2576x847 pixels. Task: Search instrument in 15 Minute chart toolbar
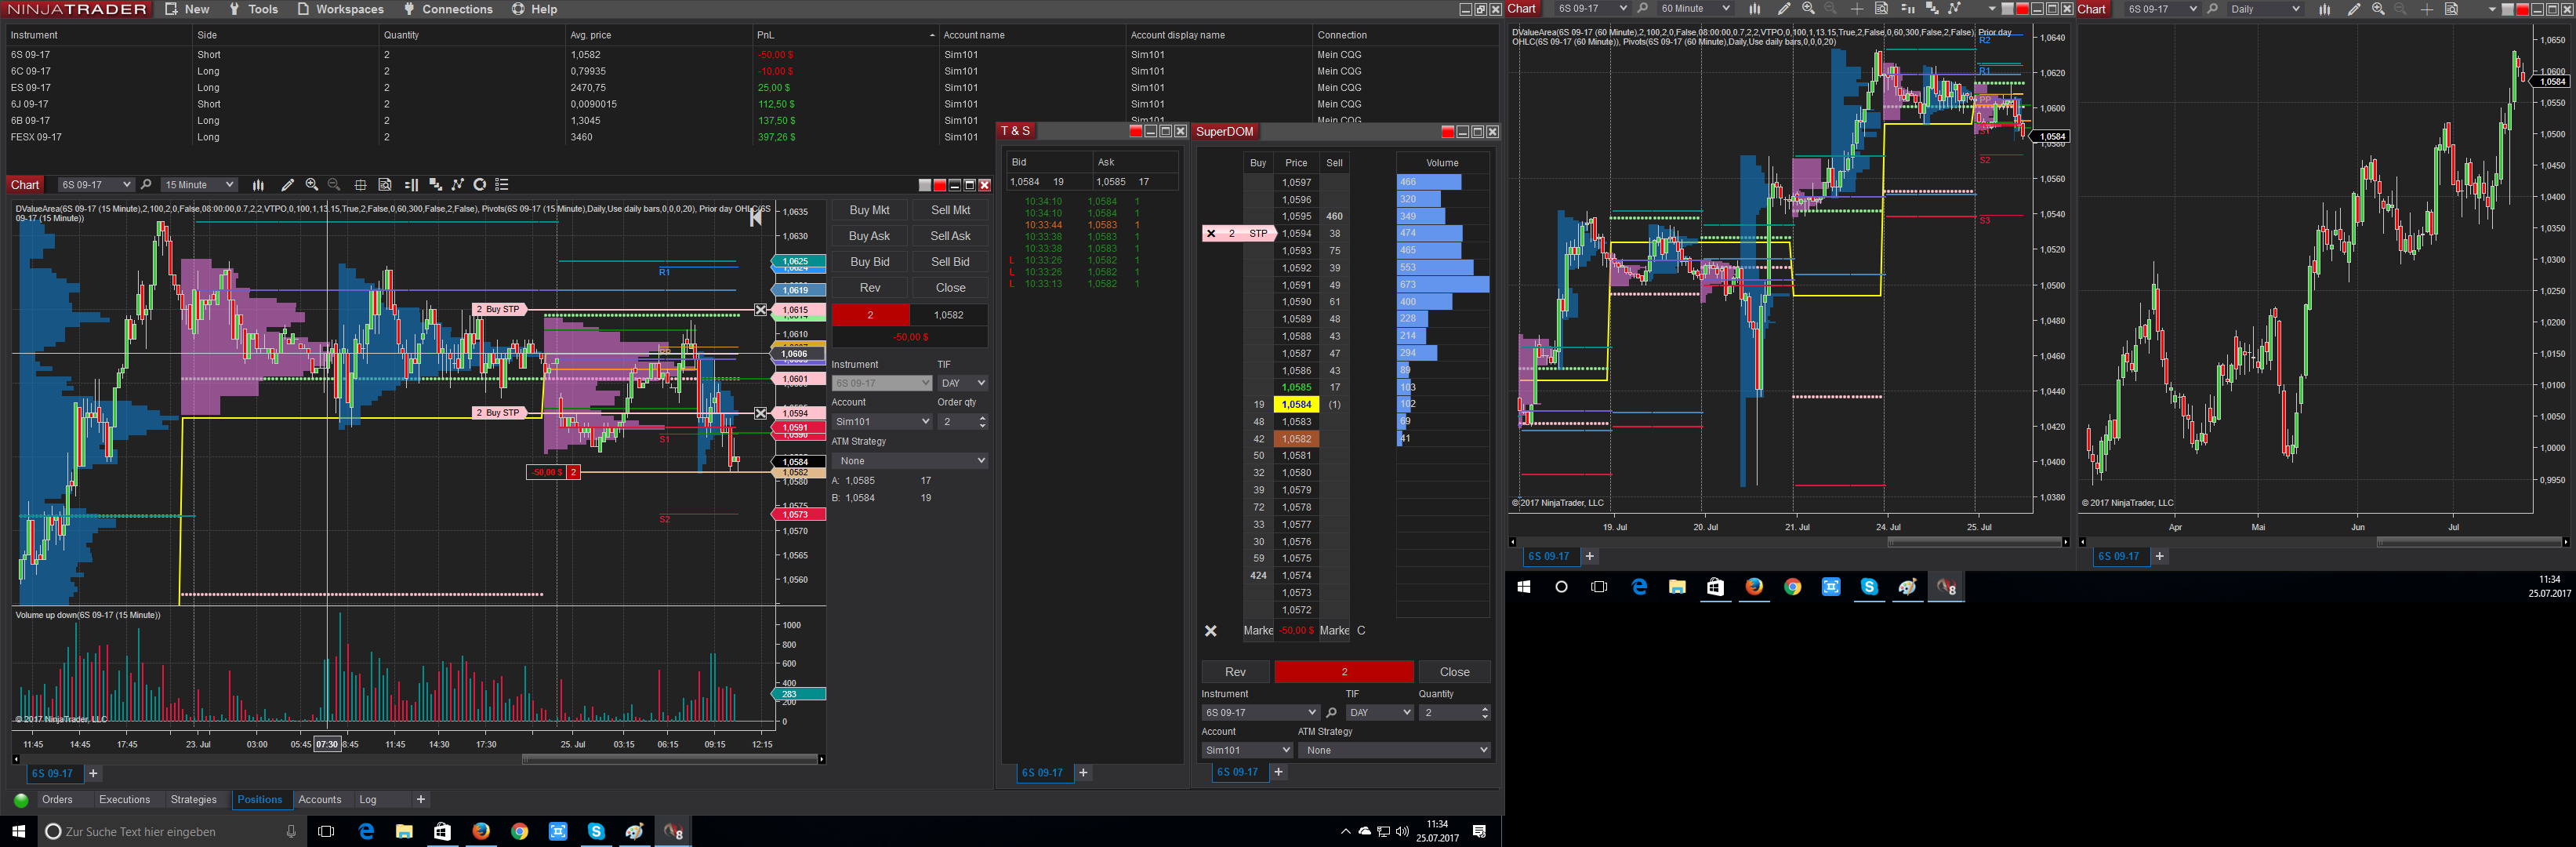[146, 185]
